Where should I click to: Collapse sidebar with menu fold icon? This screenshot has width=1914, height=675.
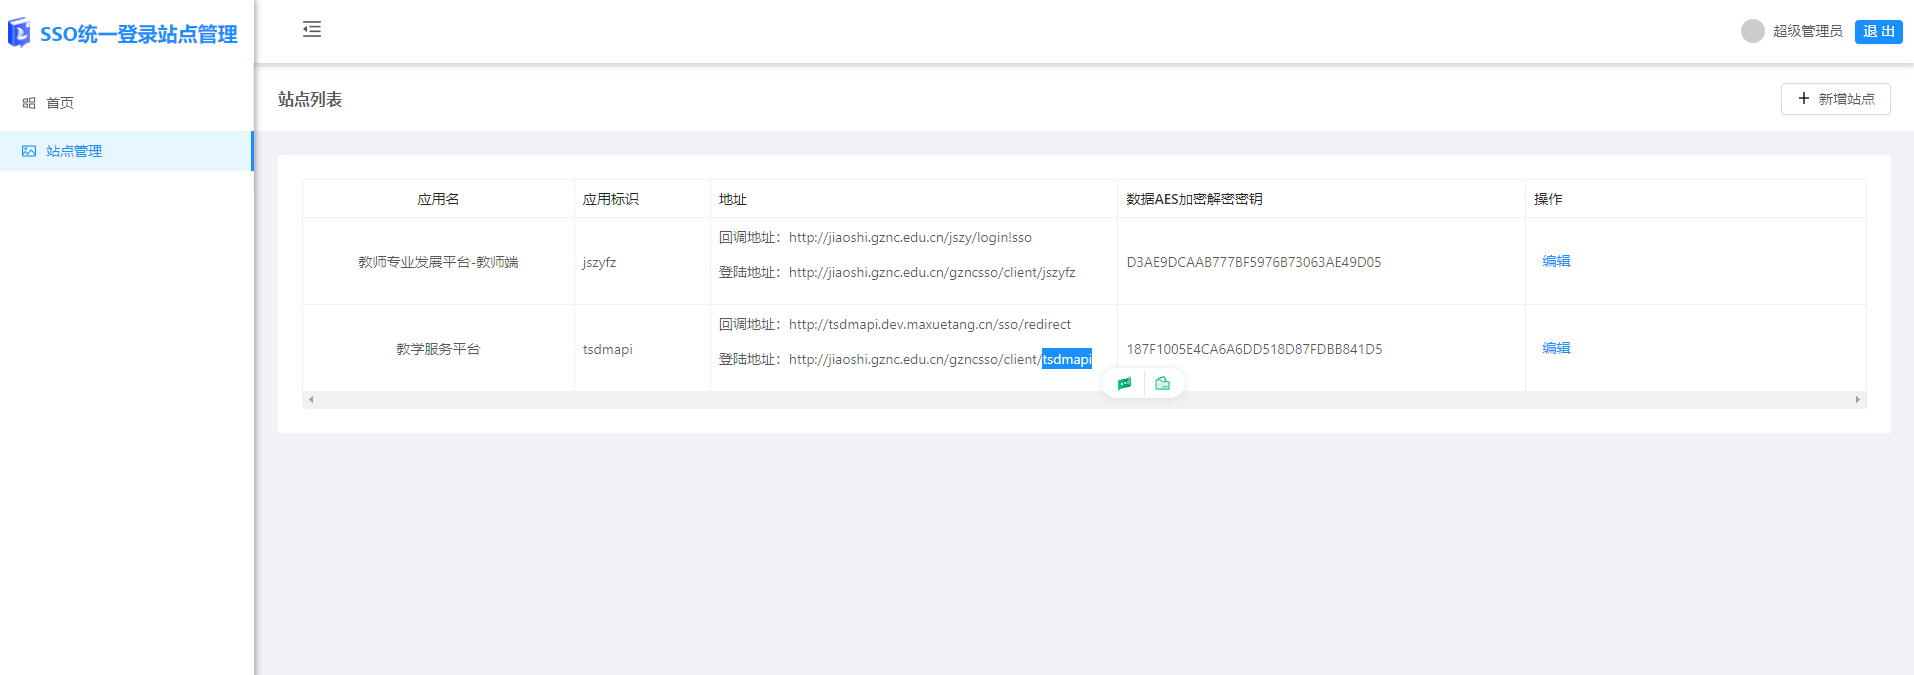(312, 29)
